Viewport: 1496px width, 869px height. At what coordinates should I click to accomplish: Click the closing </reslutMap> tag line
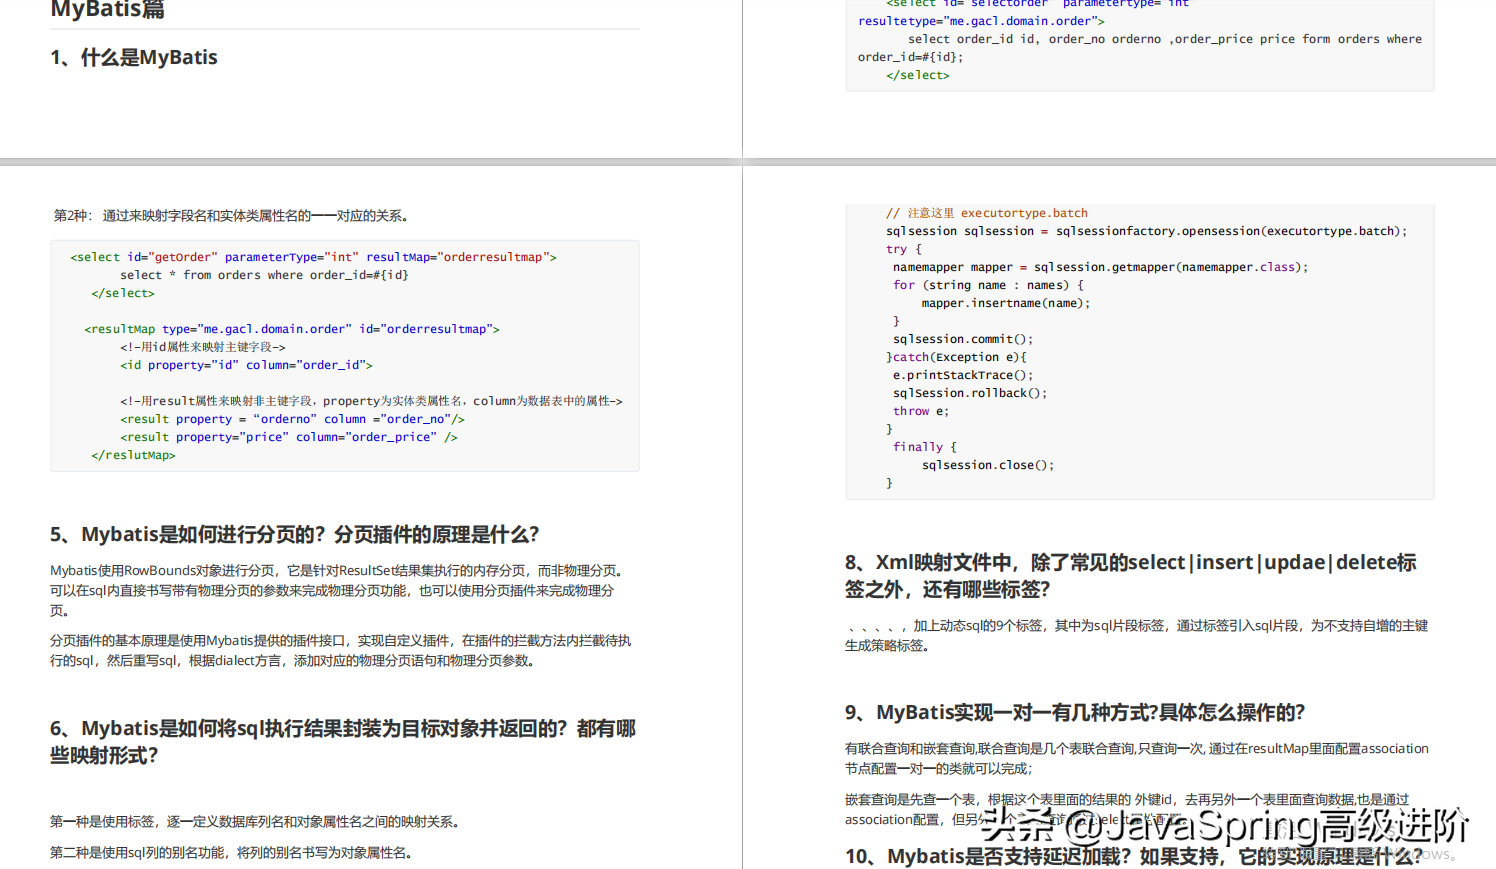133,455
